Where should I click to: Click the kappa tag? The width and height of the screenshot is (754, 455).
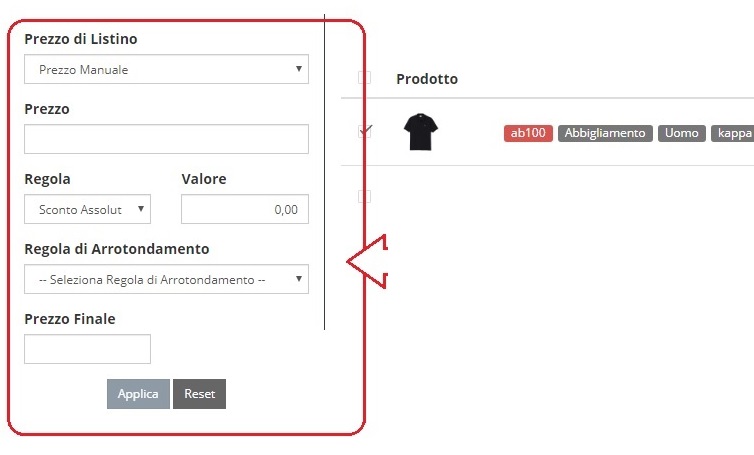733,133
